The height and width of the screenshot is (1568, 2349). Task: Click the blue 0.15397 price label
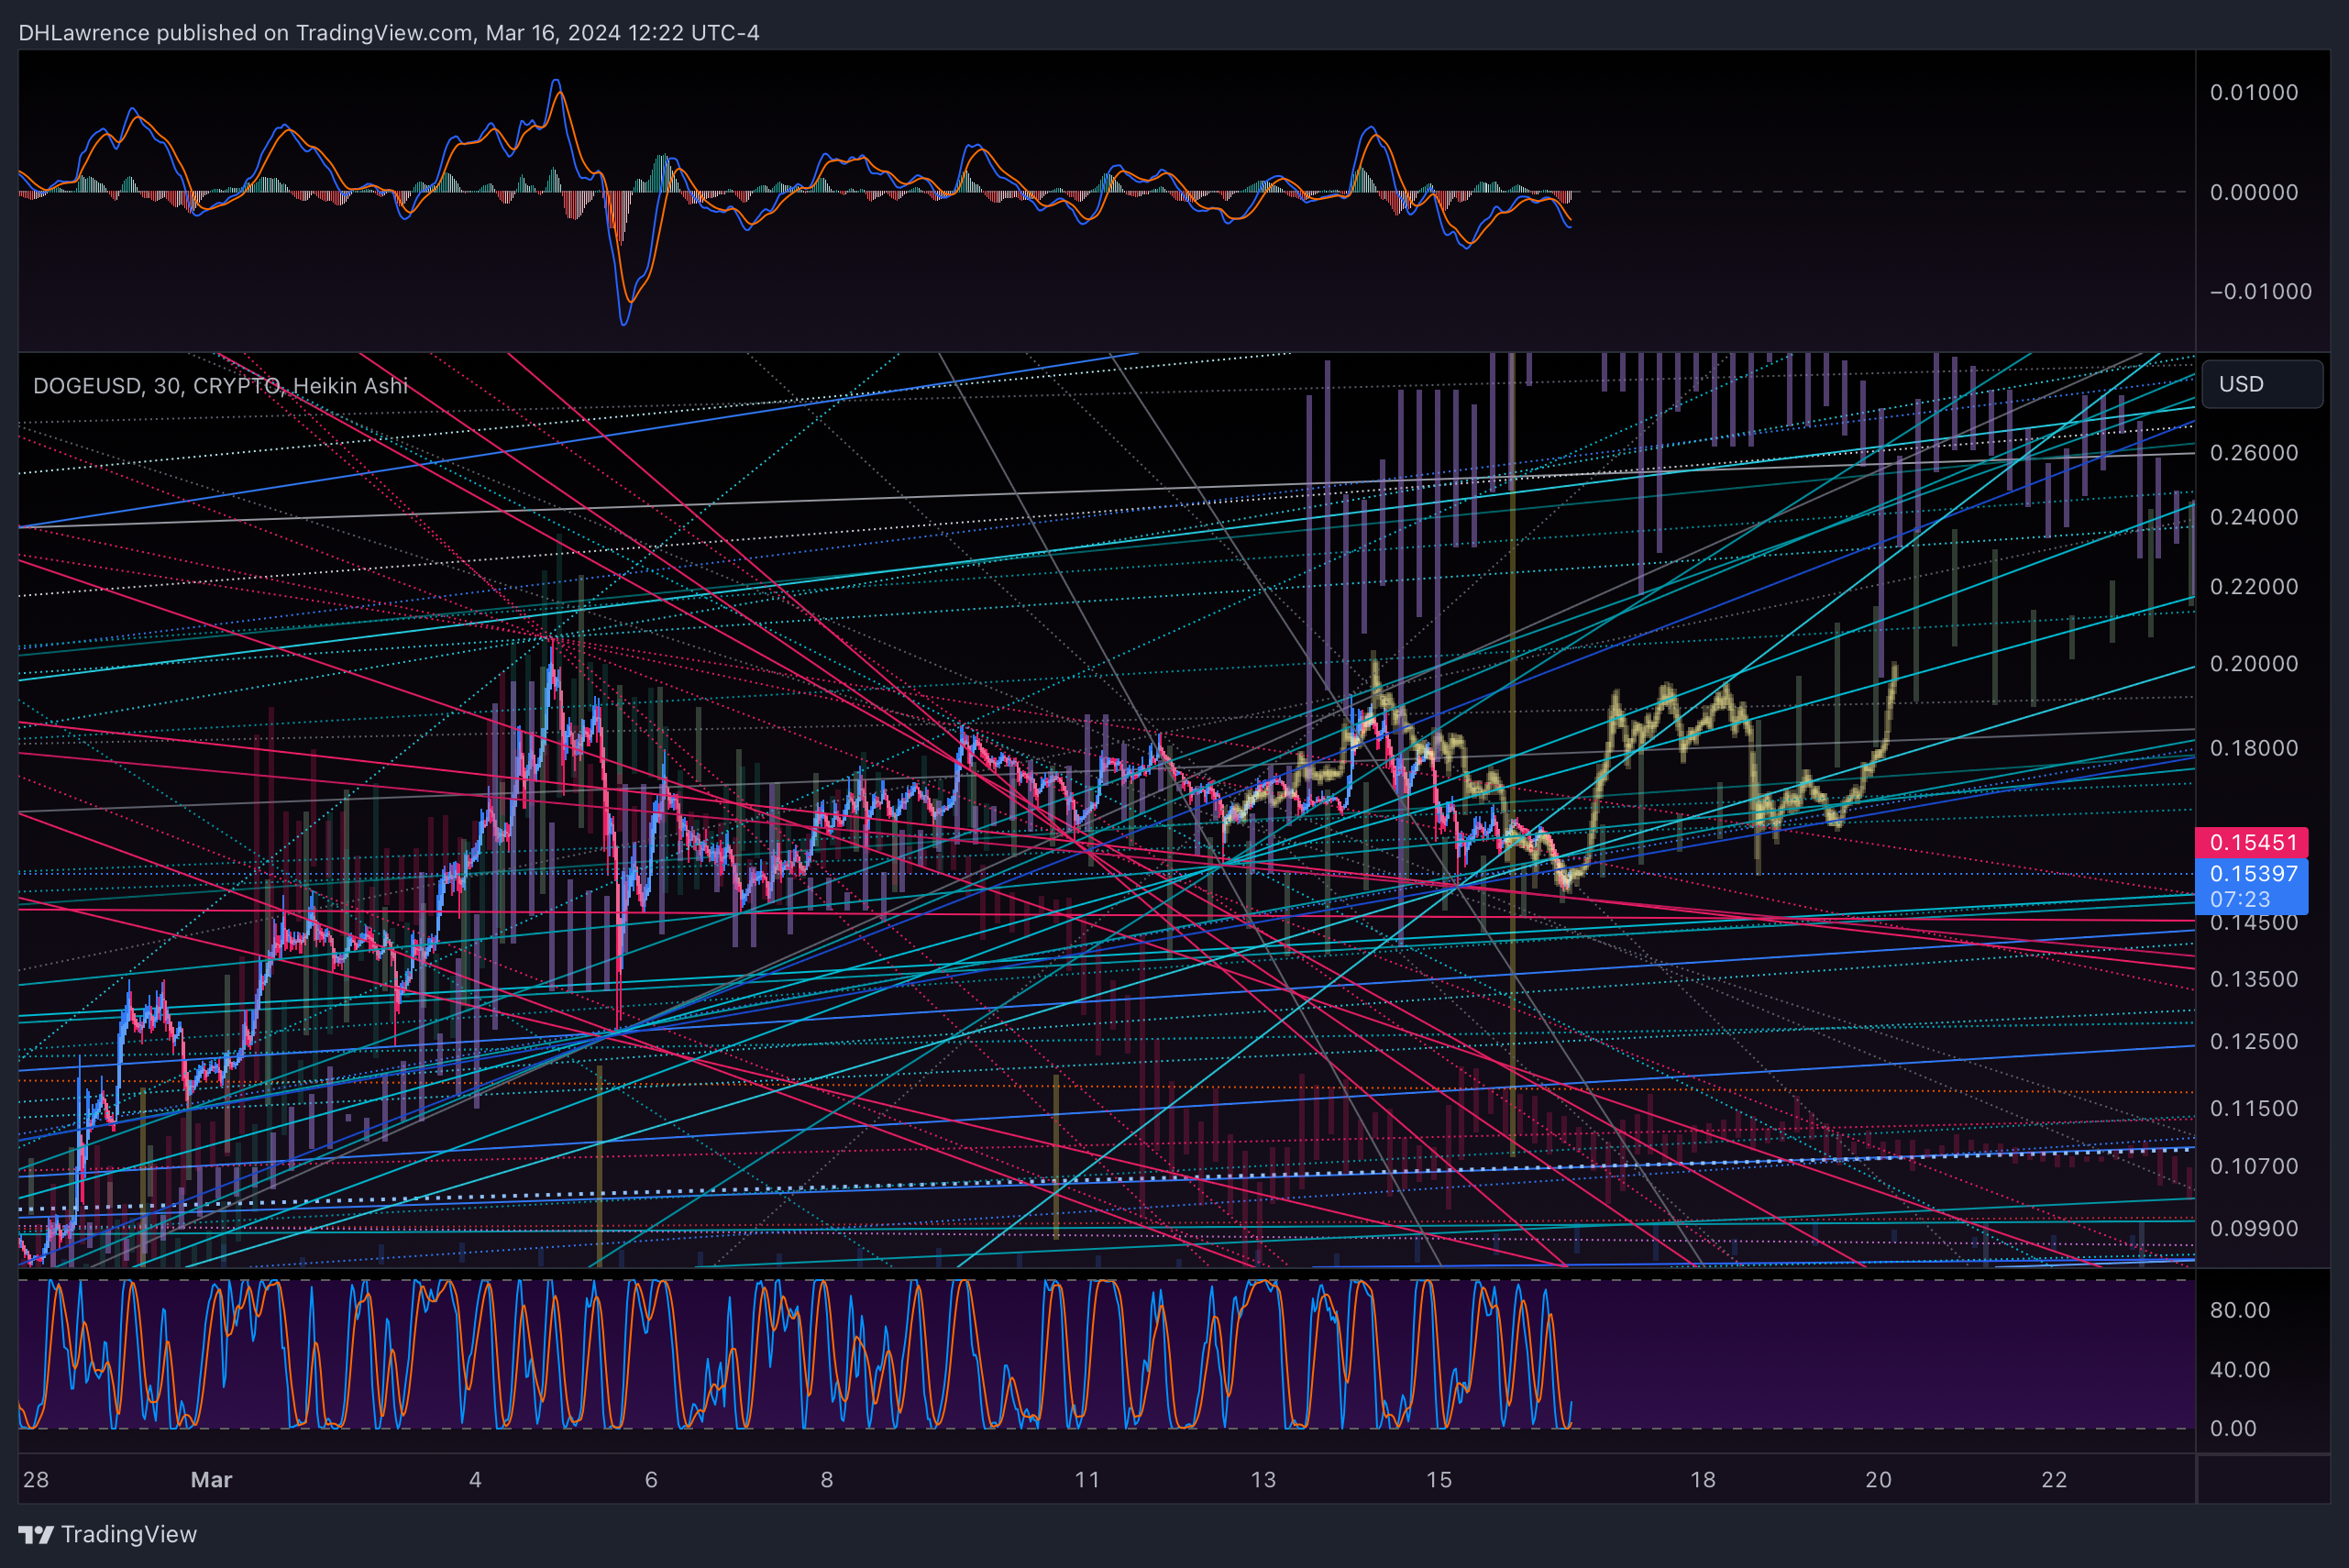[x=2251, y=873]
